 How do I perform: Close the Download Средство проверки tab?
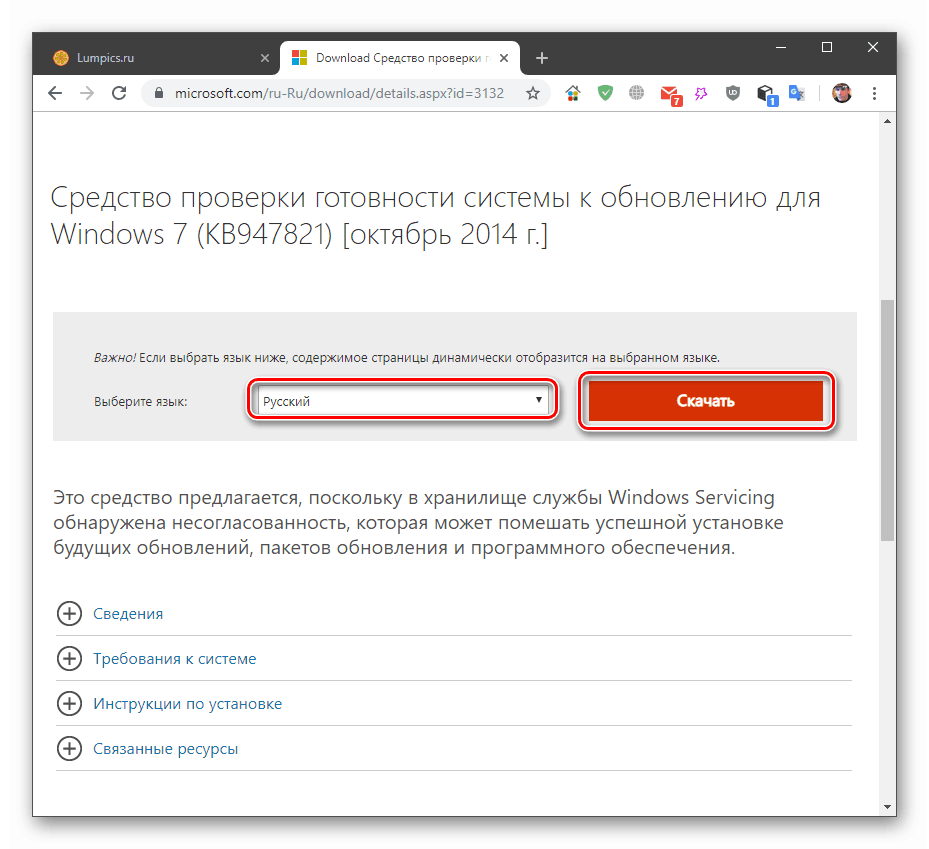coord(504,58)
